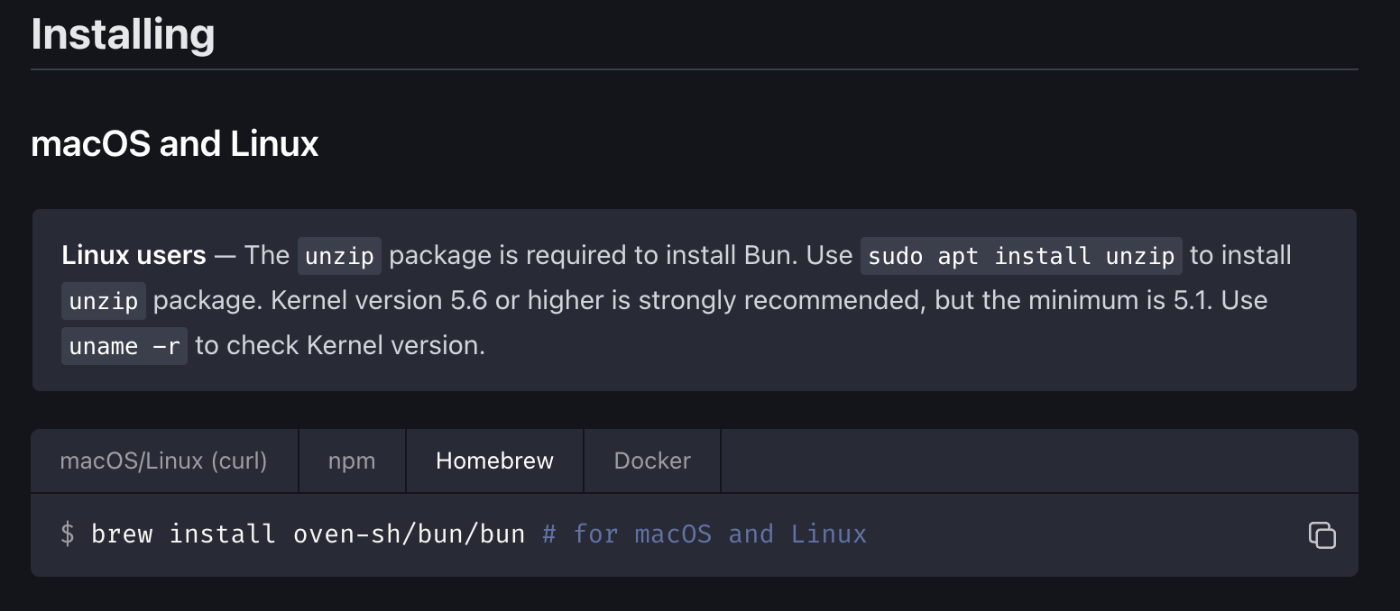The image size is (1400, 611).
Task: Click the Installing section heading
Action: point(123,34)
